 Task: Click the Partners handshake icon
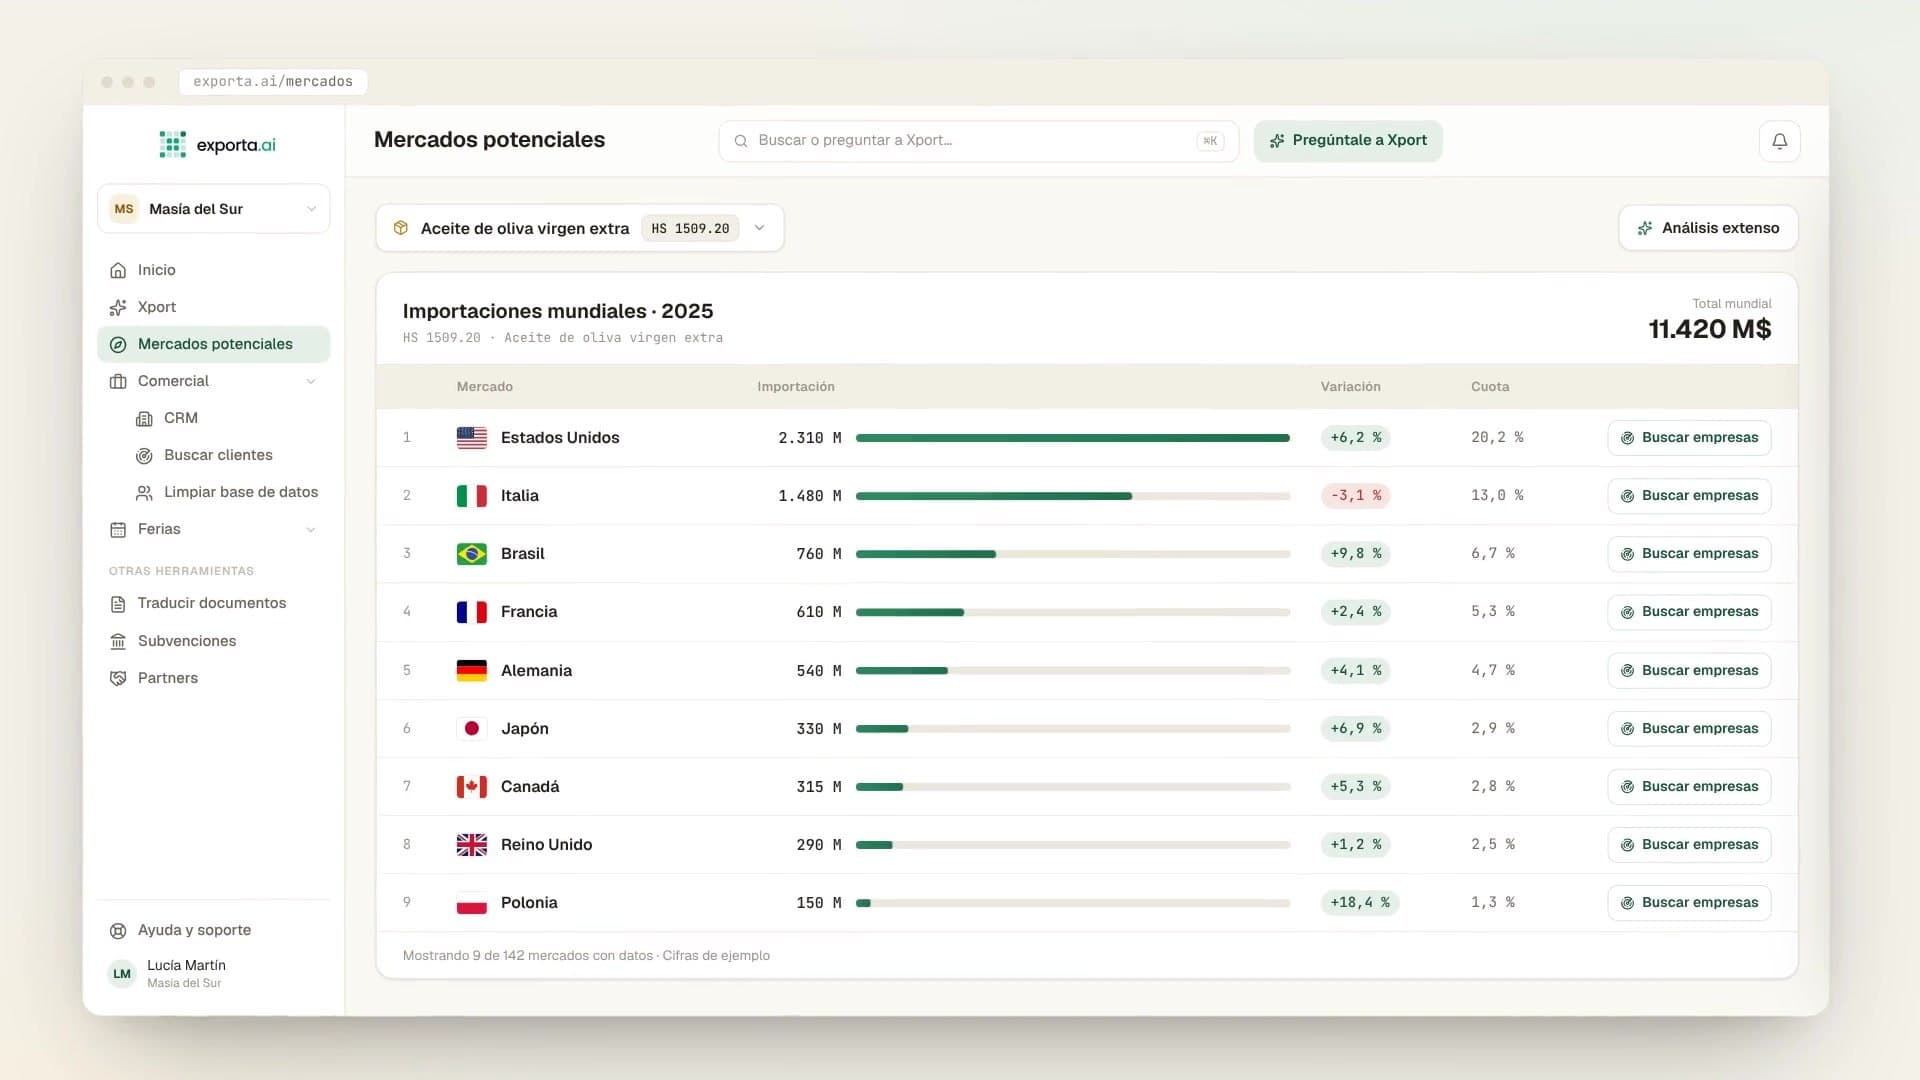[x=118, y=678]
